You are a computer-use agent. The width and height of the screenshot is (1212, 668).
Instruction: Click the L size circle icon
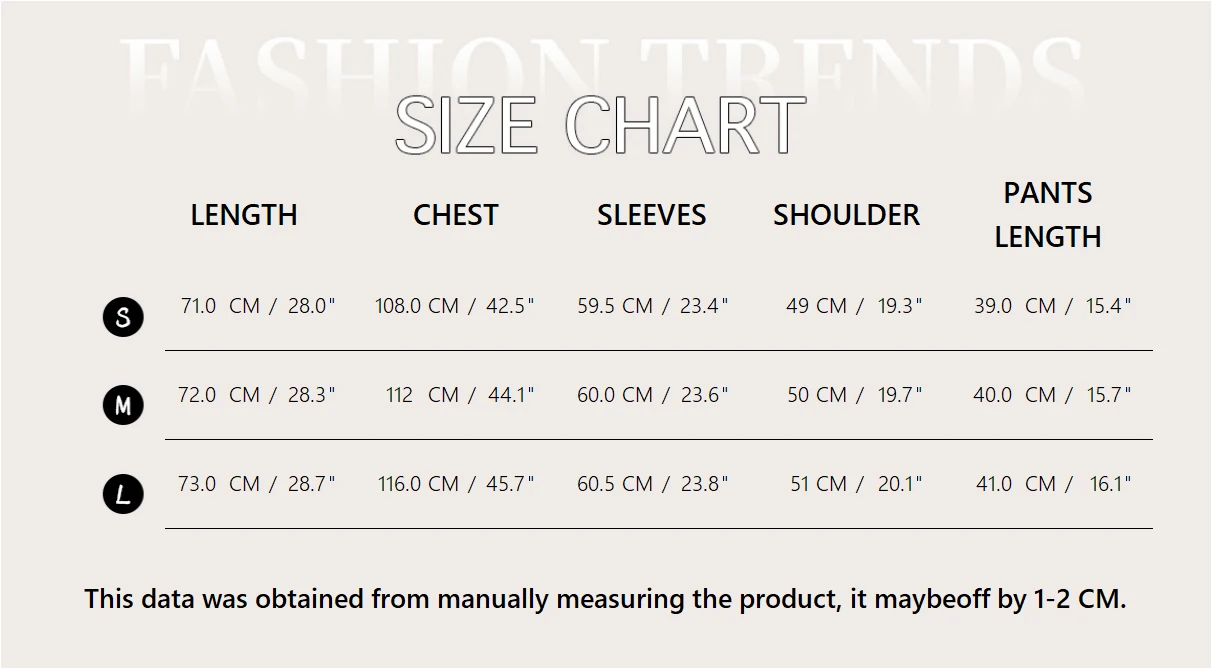click(x=123, y=494)
